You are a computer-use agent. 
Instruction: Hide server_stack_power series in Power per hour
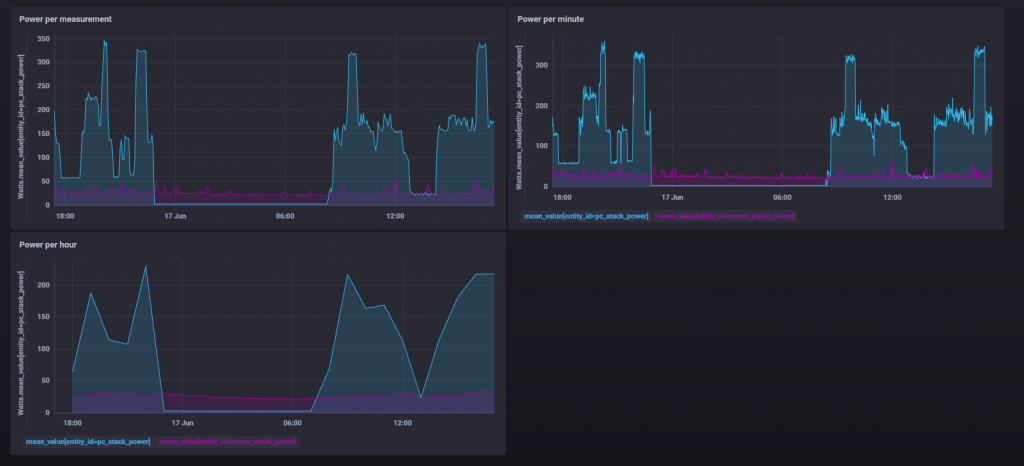pyautogui.click(x=228, y=441)
